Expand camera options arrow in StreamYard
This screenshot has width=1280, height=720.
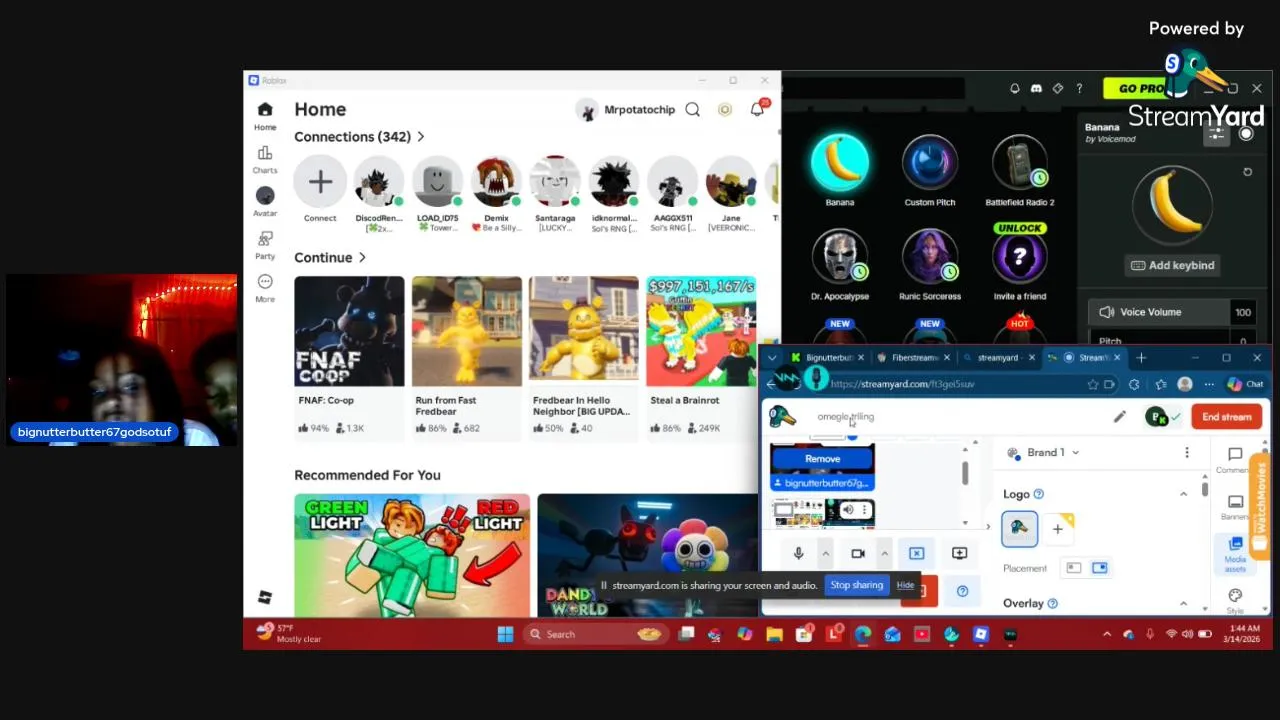[884, 553]
